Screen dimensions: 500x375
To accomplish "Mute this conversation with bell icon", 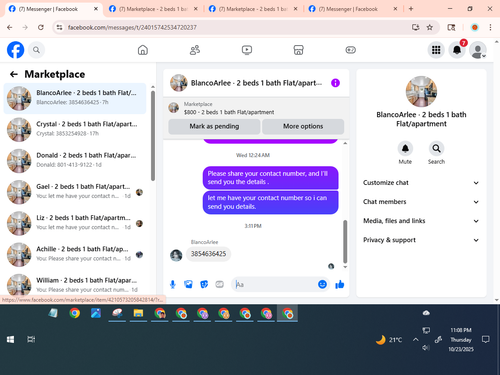I will pyautogui.click(x=405, y=148).
